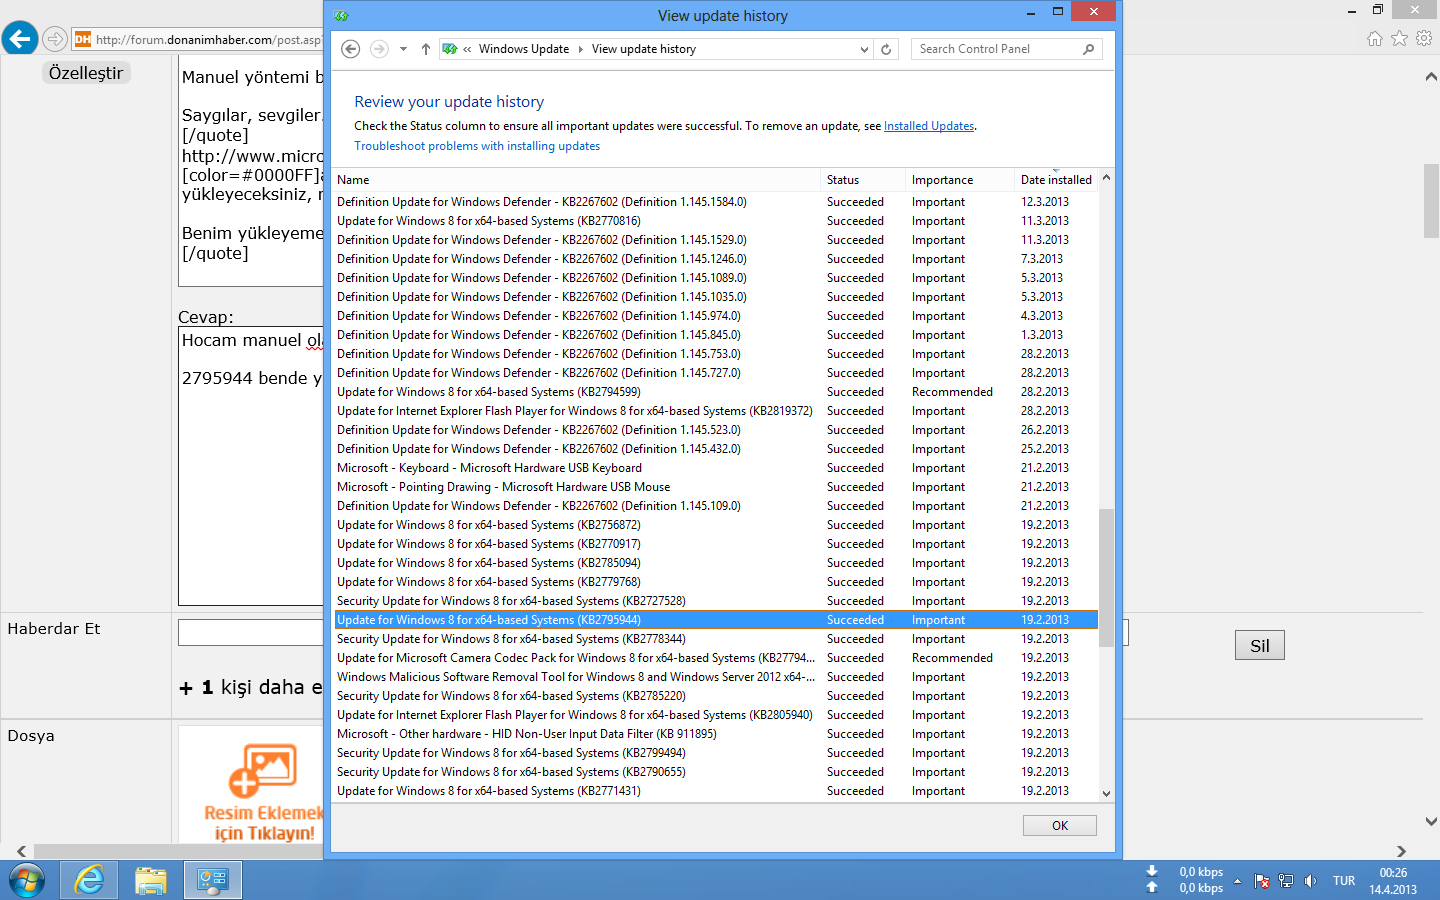Click the volume speaker tray icon
The height and width of the screenshot is (900, 1440).
tap(1310, 881)
